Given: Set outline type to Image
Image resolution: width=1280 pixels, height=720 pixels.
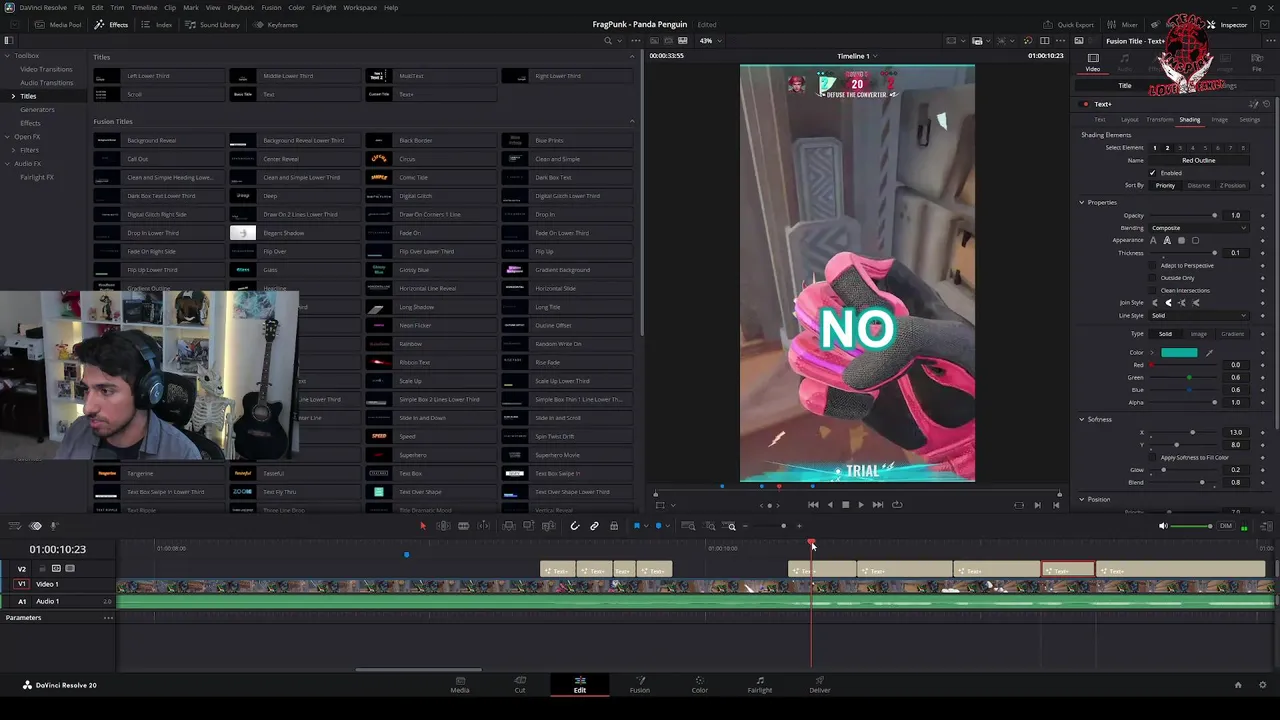Looking at the screenshot, I should tap(1198, 334).
